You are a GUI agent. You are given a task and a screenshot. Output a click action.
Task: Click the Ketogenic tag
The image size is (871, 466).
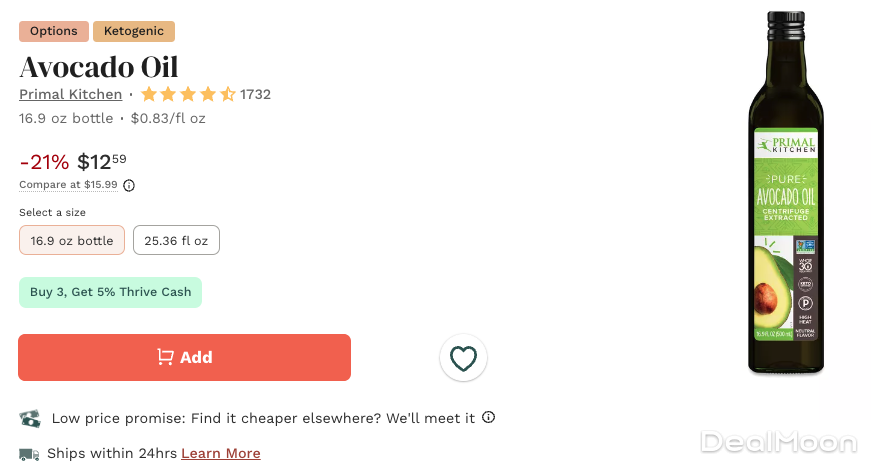[x=134, y=31]
